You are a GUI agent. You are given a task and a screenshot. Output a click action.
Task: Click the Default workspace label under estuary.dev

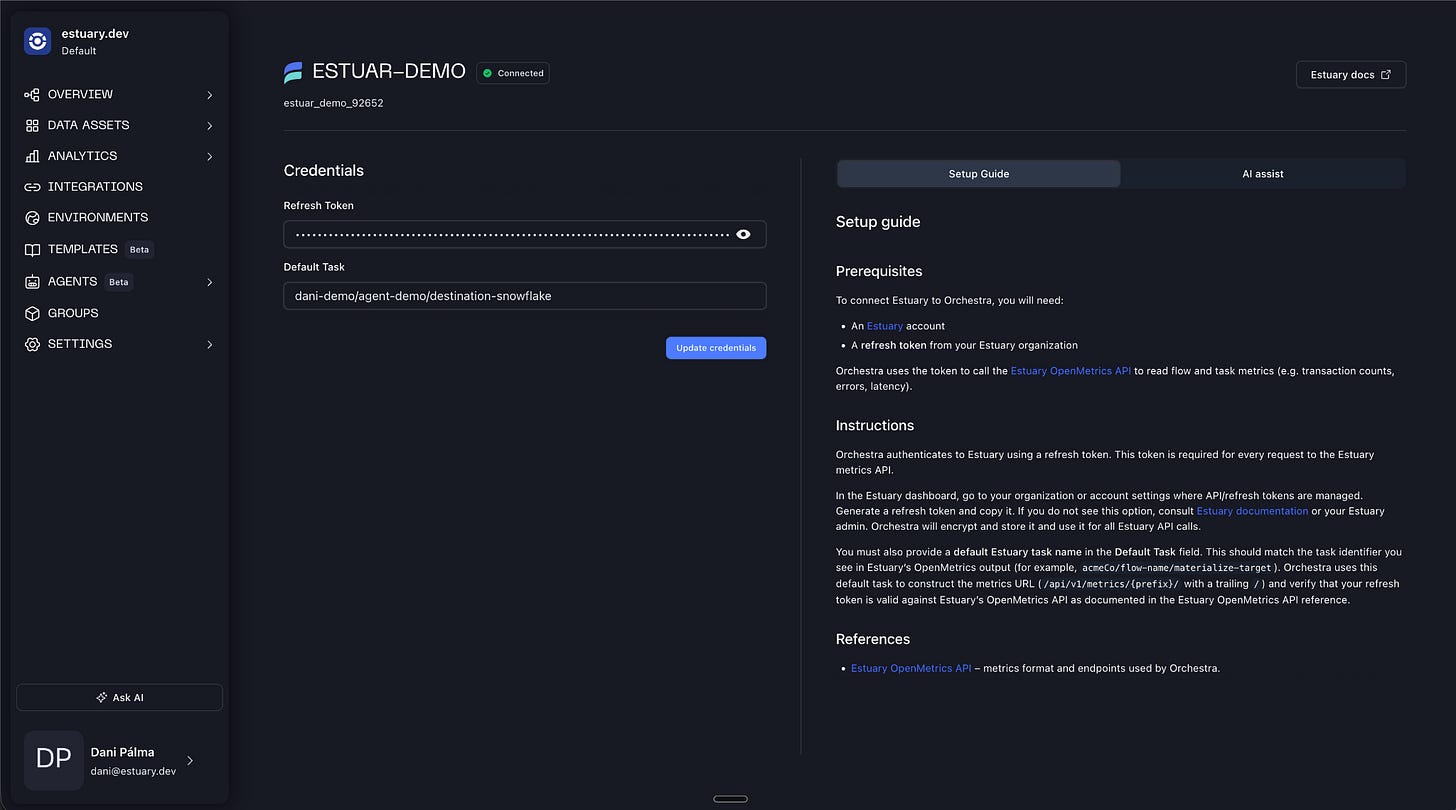point(80,51)
